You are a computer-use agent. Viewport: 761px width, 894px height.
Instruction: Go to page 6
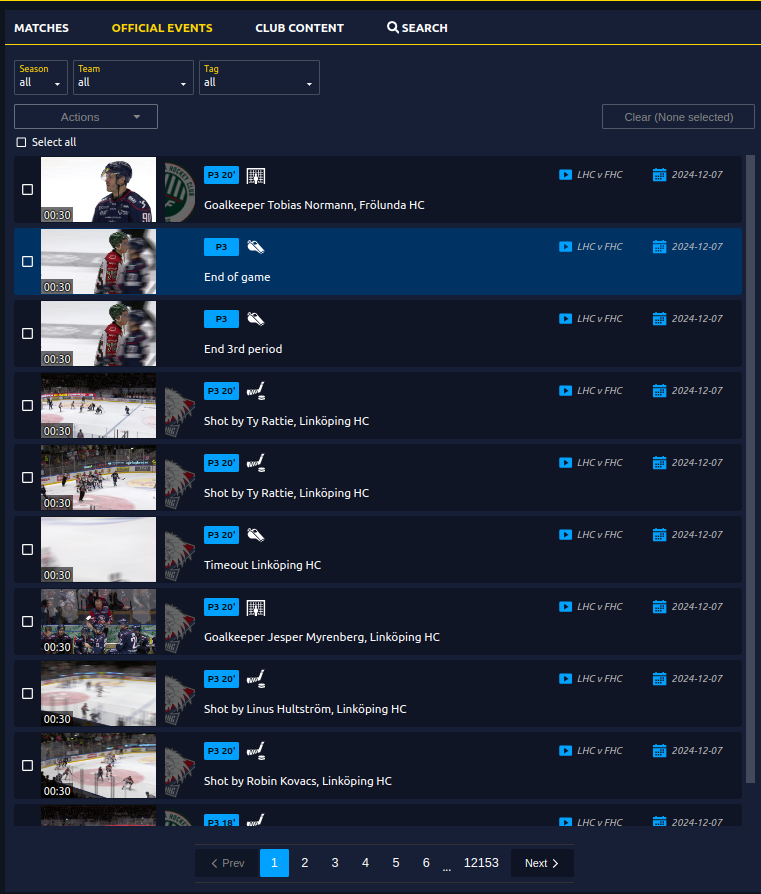coord(426,863)
